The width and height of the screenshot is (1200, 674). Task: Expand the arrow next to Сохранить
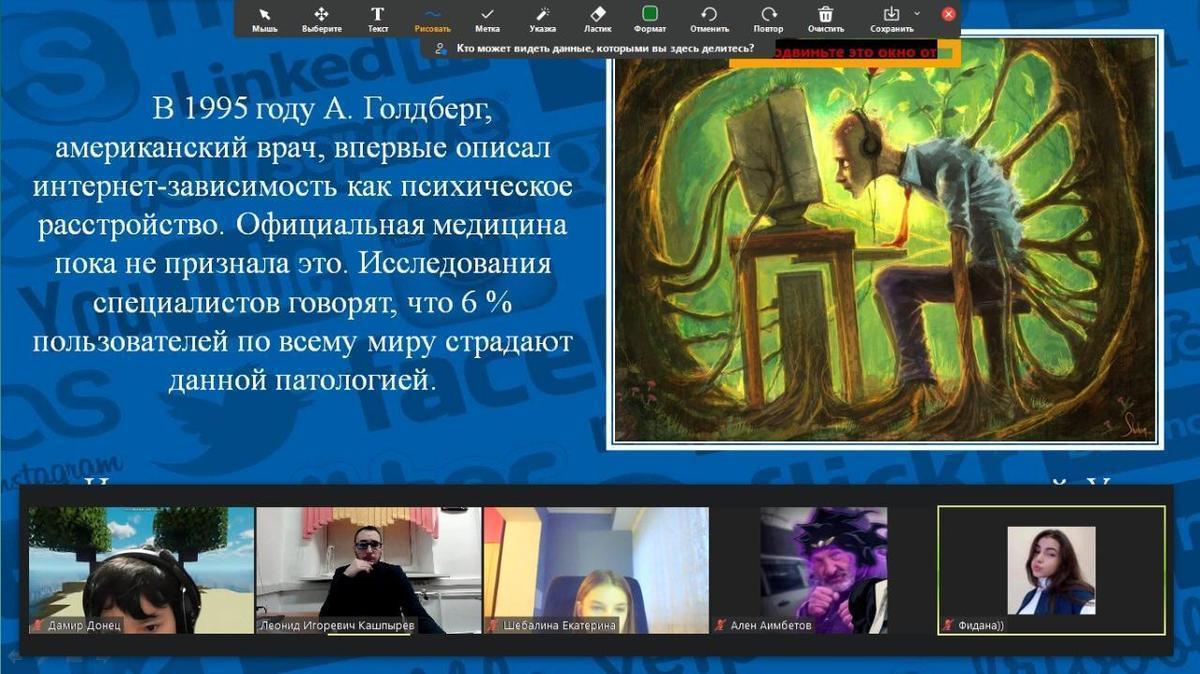click(917, 14)
